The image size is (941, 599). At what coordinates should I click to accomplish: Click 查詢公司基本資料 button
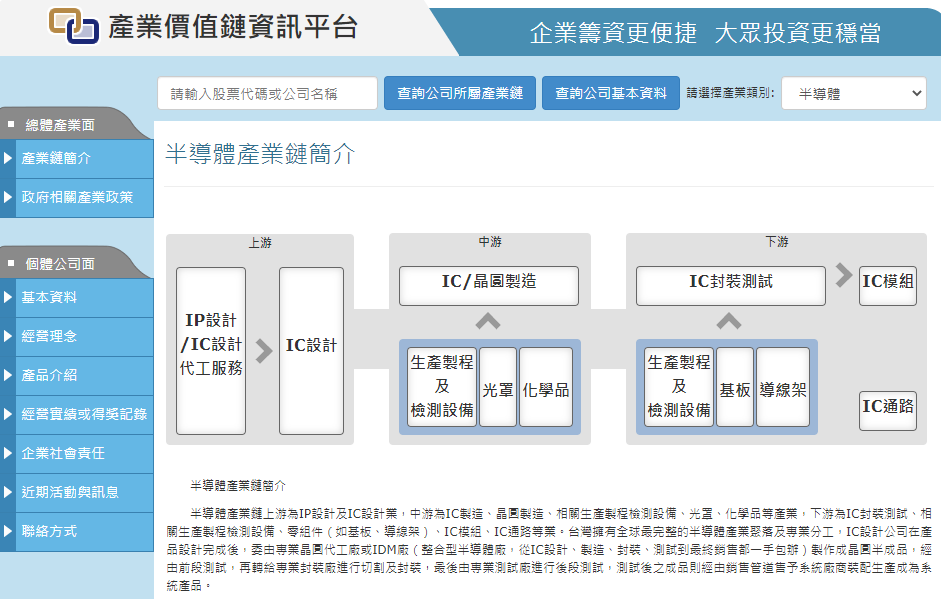click(x=610, y=93)
